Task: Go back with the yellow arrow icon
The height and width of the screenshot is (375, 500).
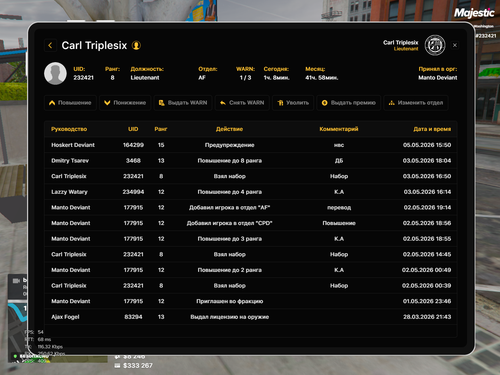Action: [50, 45]
